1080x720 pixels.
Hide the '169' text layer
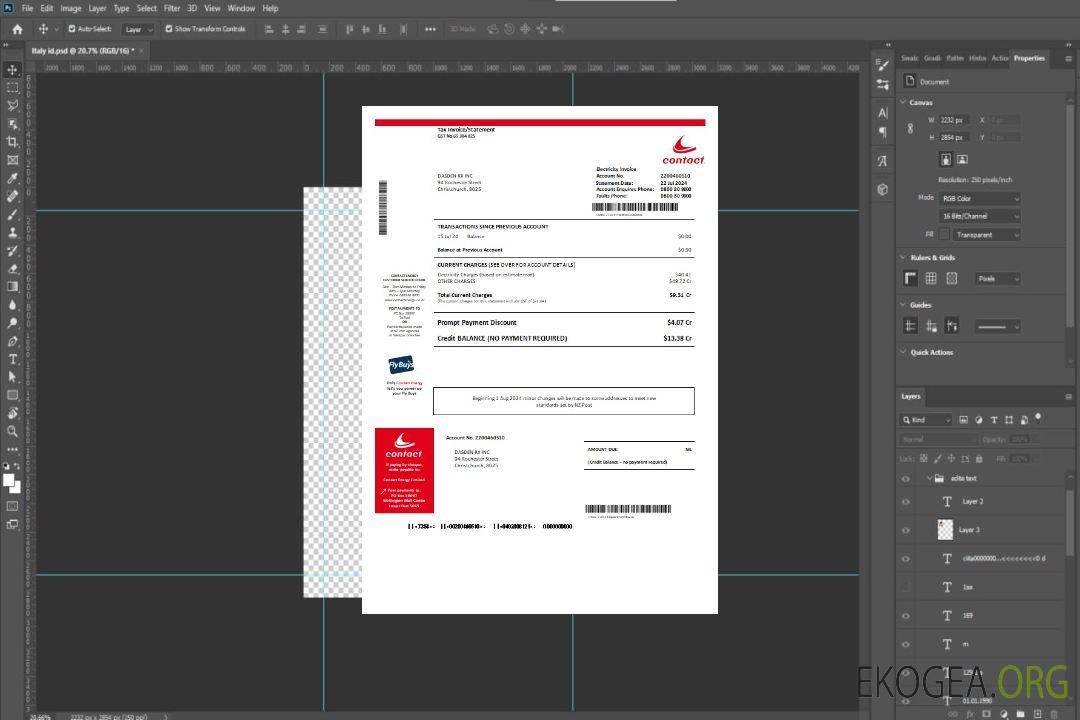tap(906, 615)
